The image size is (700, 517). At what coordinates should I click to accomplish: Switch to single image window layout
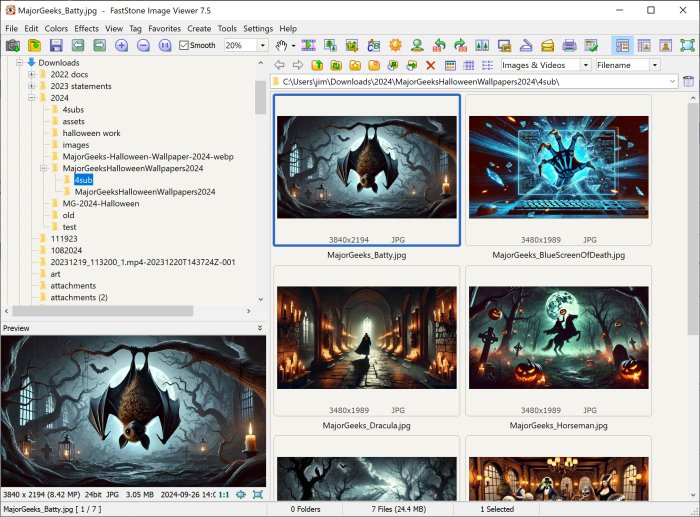point(666,45)
